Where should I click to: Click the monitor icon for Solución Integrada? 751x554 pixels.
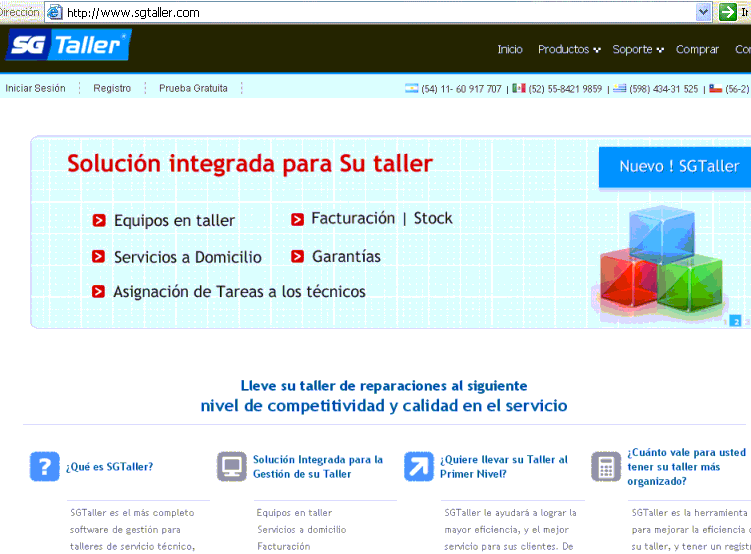pyautogui.click(x=232, y=466)
